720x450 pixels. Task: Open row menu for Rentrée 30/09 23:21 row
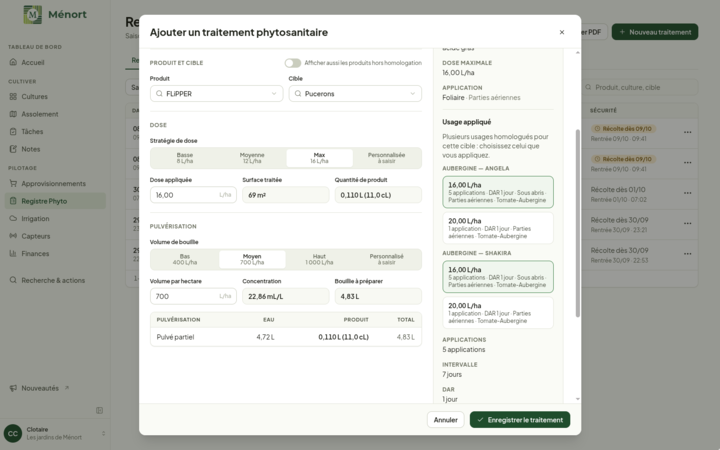point(687,223)
